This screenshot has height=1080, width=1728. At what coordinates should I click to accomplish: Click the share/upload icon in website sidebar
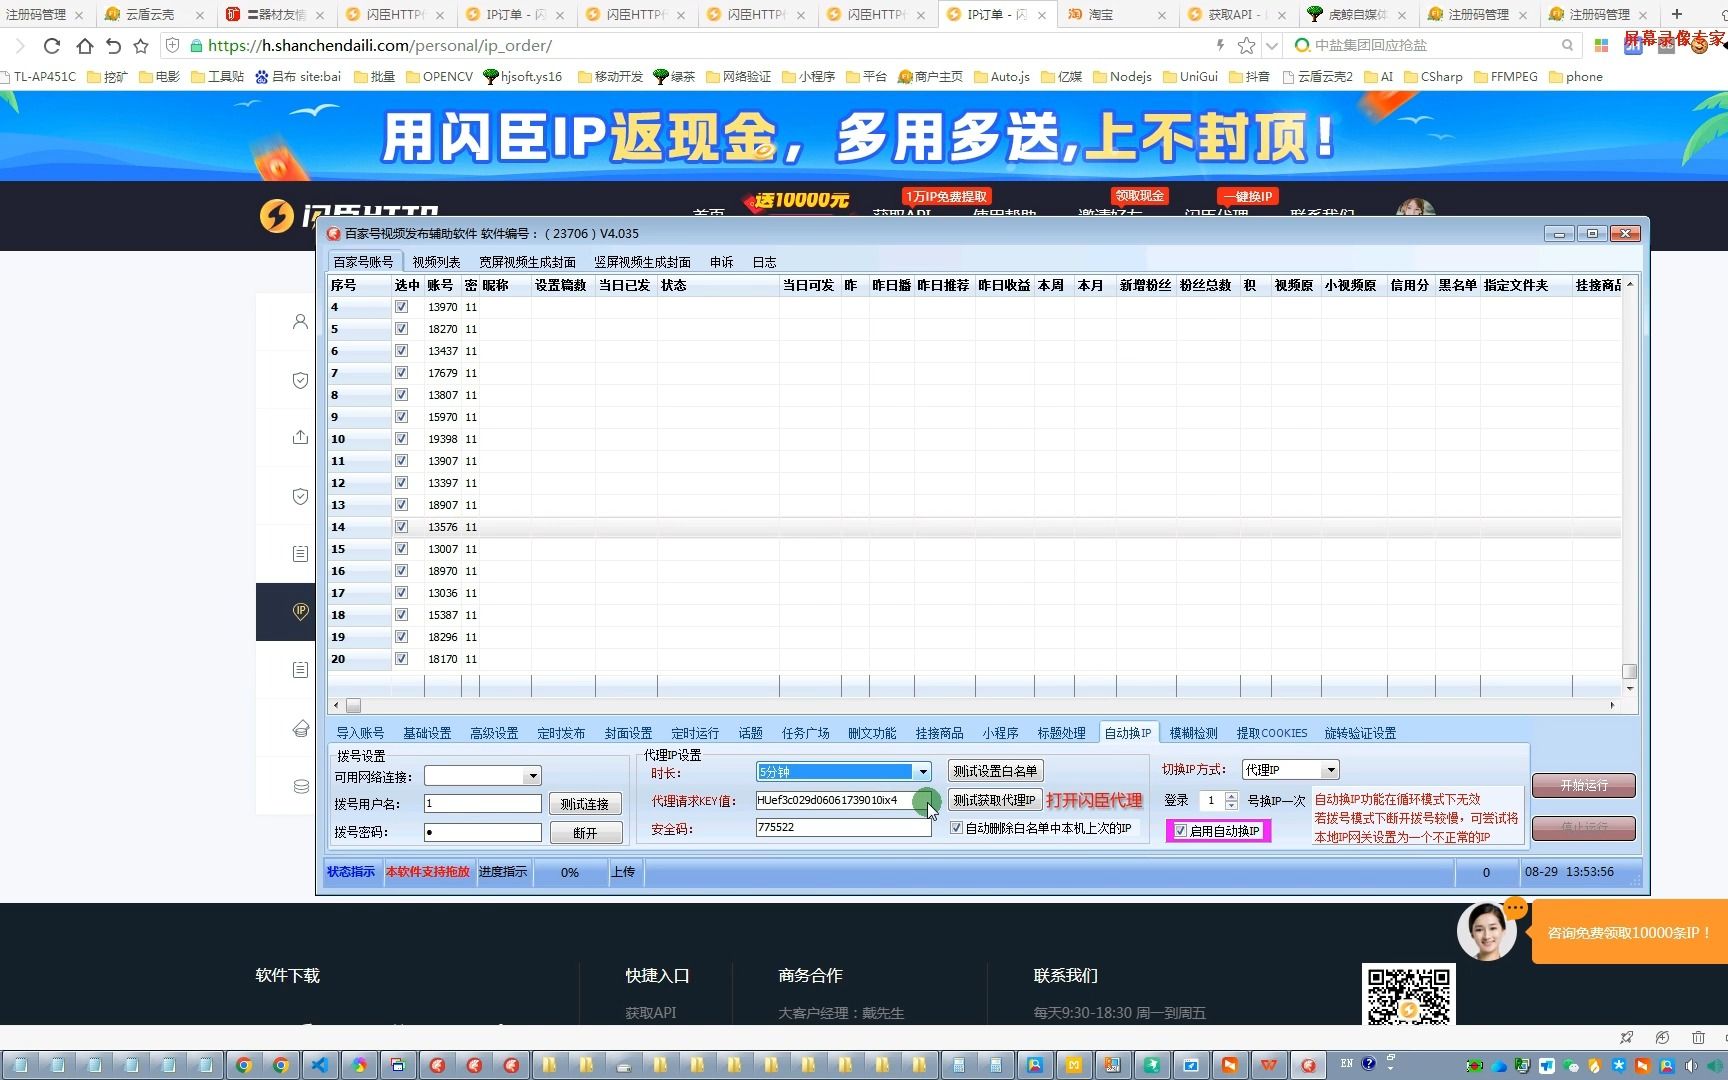click(300, 437)
